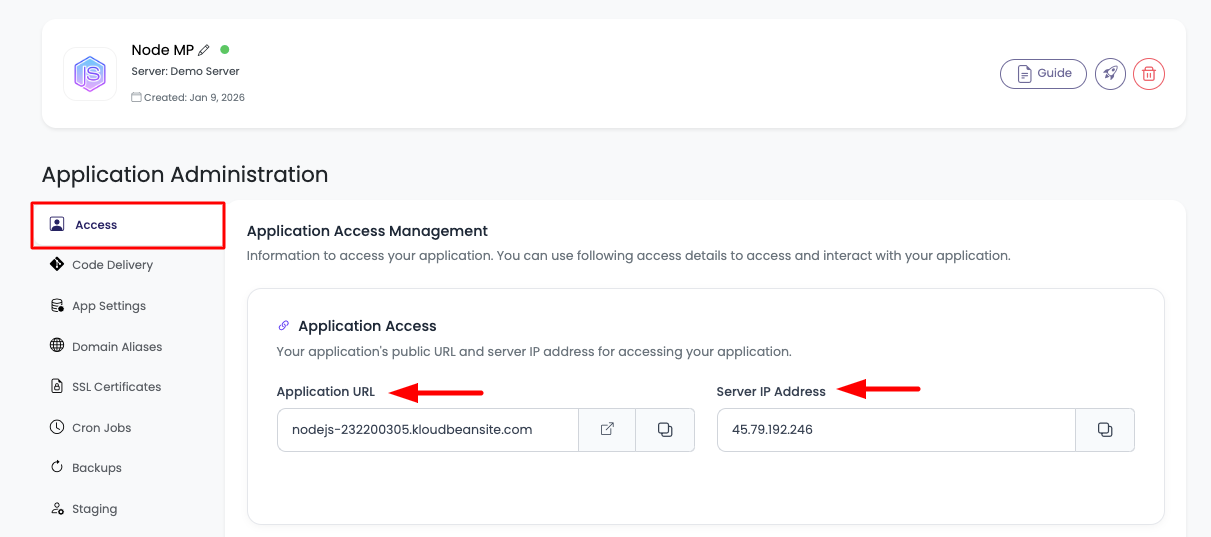Click the 'Created: Jan 9, 2026' text
This screenshot has height=537, width=1211.
tap(194, 98)
